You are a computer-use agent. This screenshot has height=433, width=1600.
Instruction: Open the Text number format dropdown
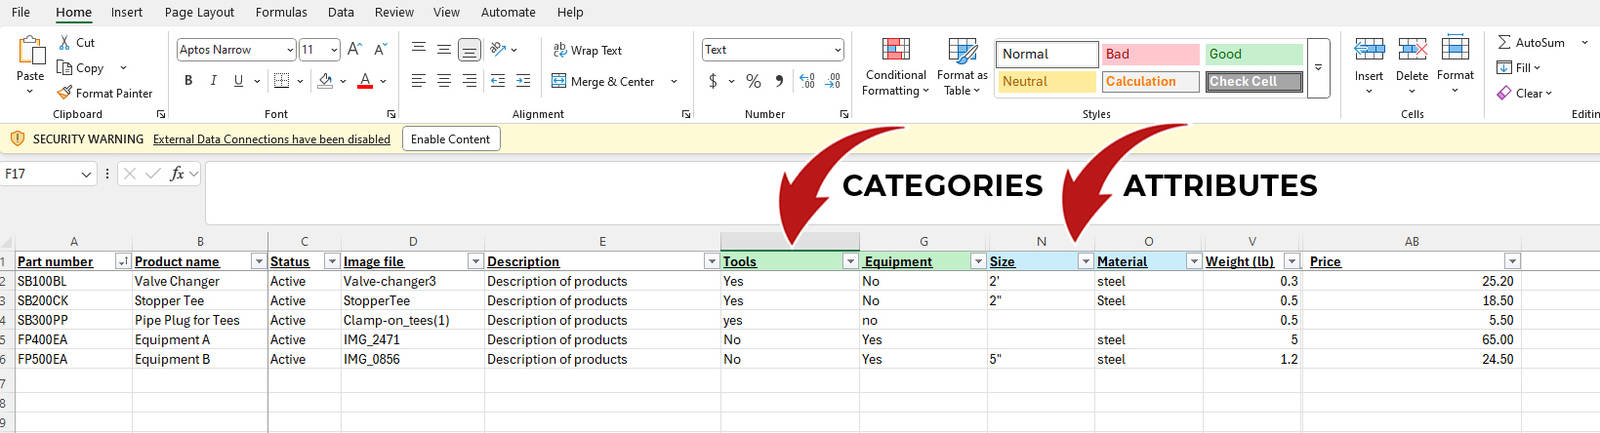pyautogui.click(x=837, y=50)
